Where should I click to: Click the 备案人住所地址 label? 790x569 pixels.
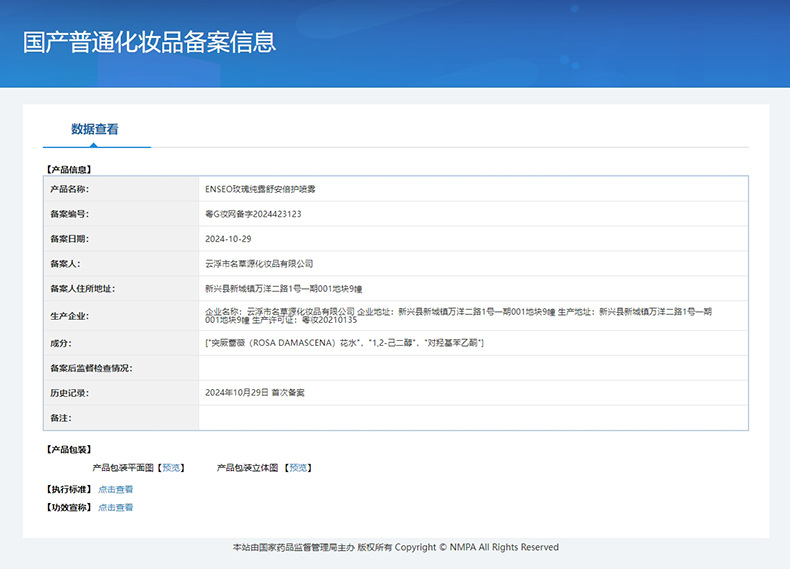click(83, 289)
